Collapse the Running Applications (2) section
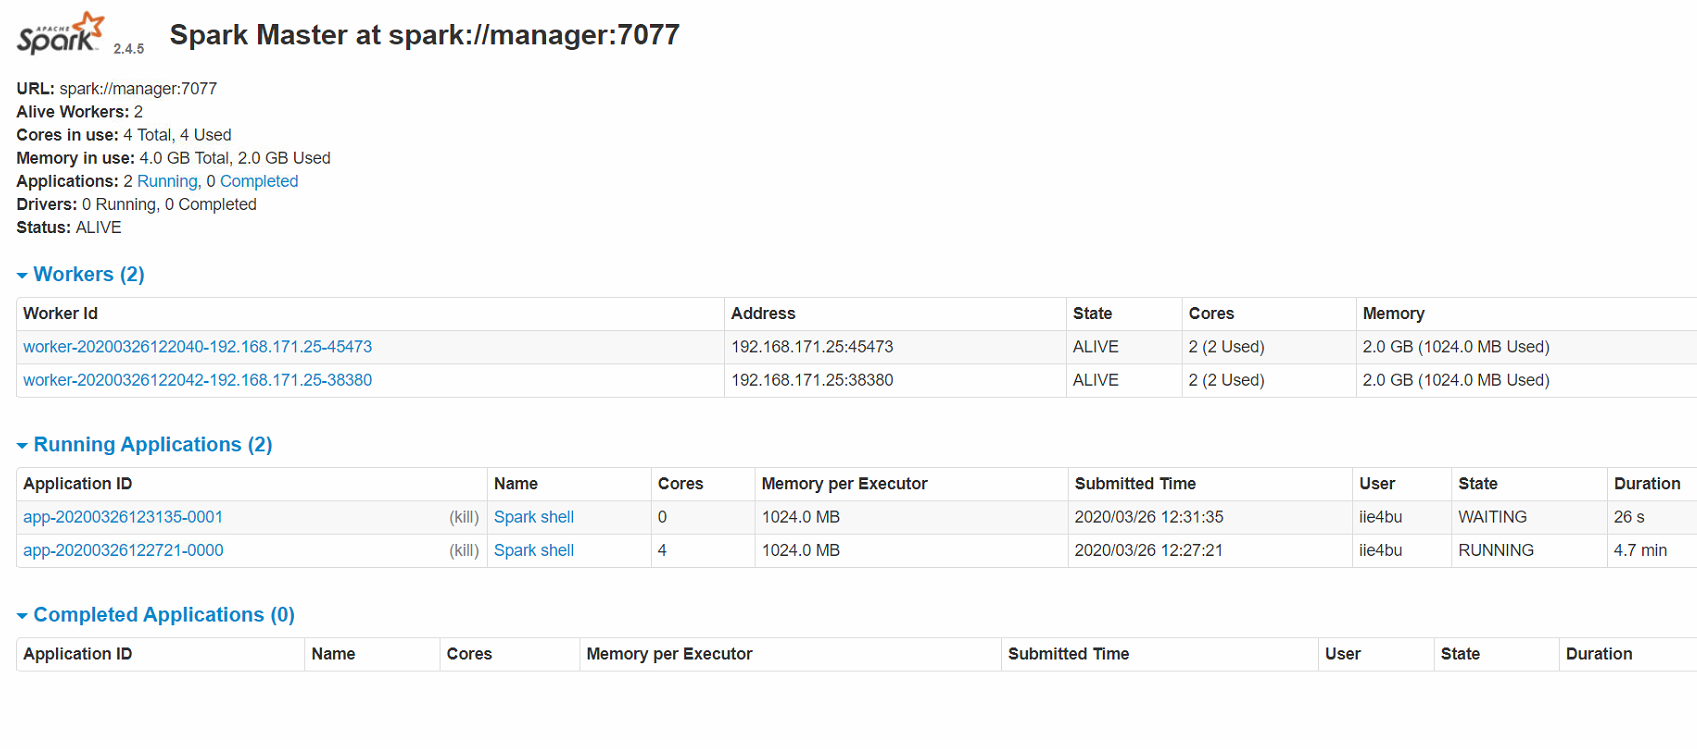1697x749 pixels. (145, 444)
